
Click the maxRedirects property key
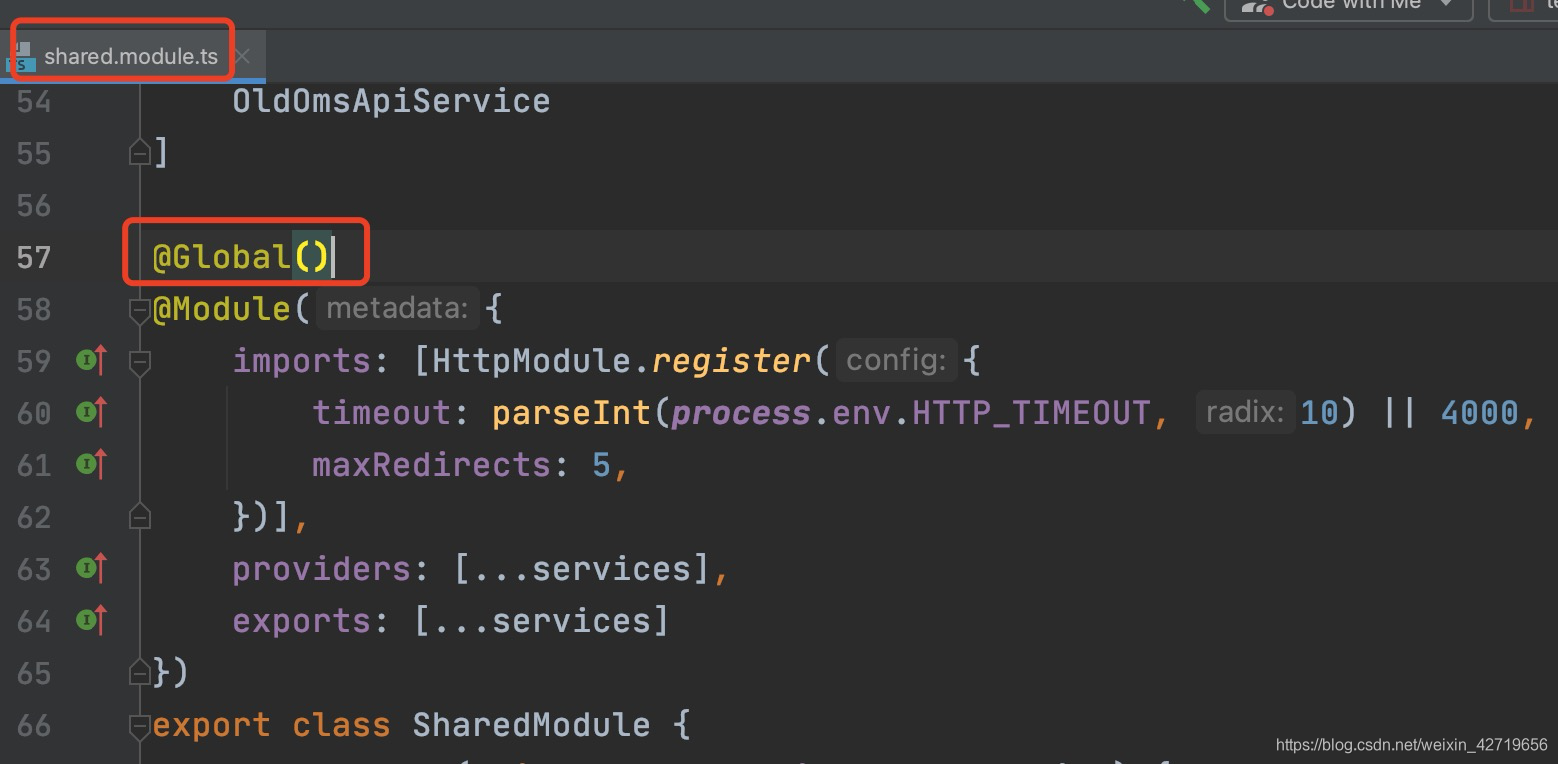431,465
